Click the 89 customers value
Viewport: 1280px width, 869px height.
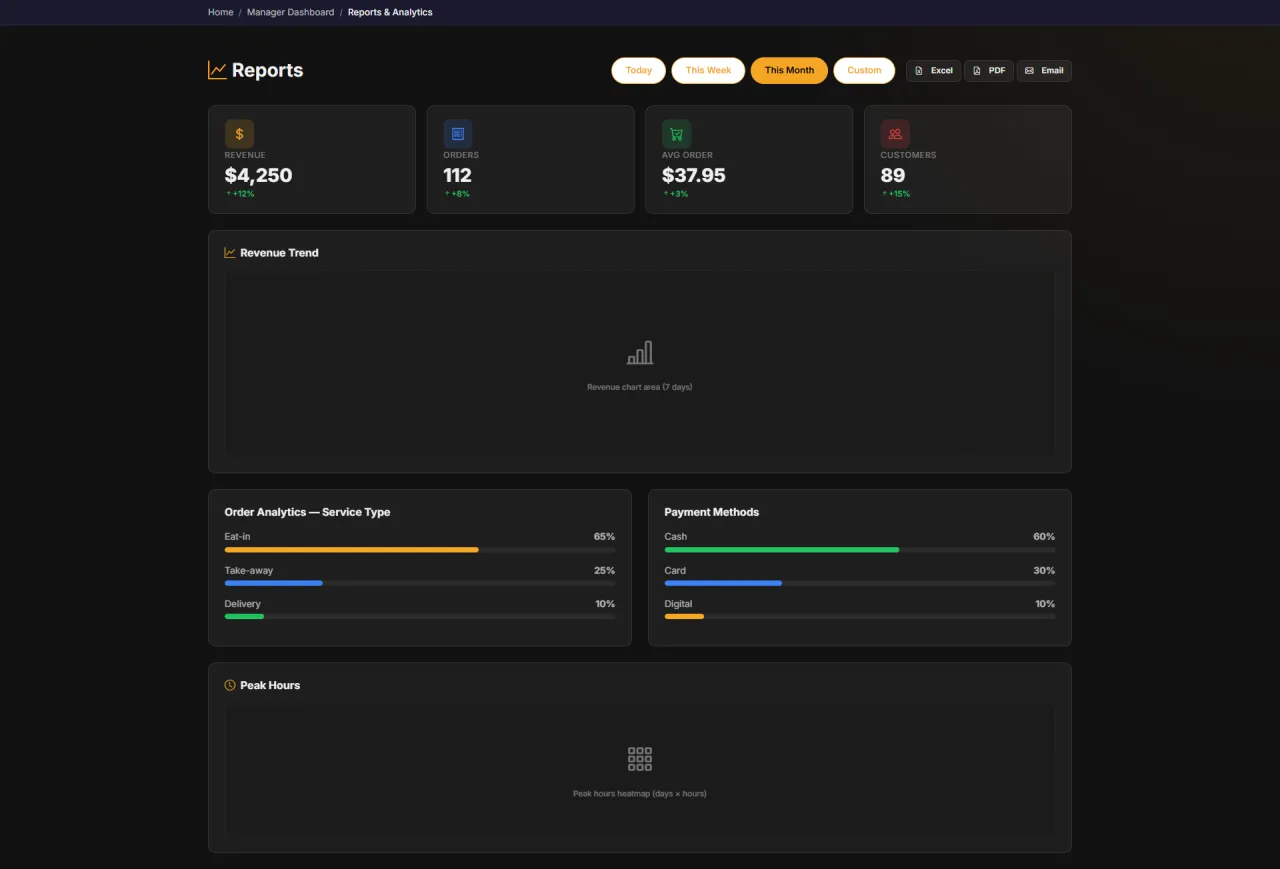pos(893,175)
